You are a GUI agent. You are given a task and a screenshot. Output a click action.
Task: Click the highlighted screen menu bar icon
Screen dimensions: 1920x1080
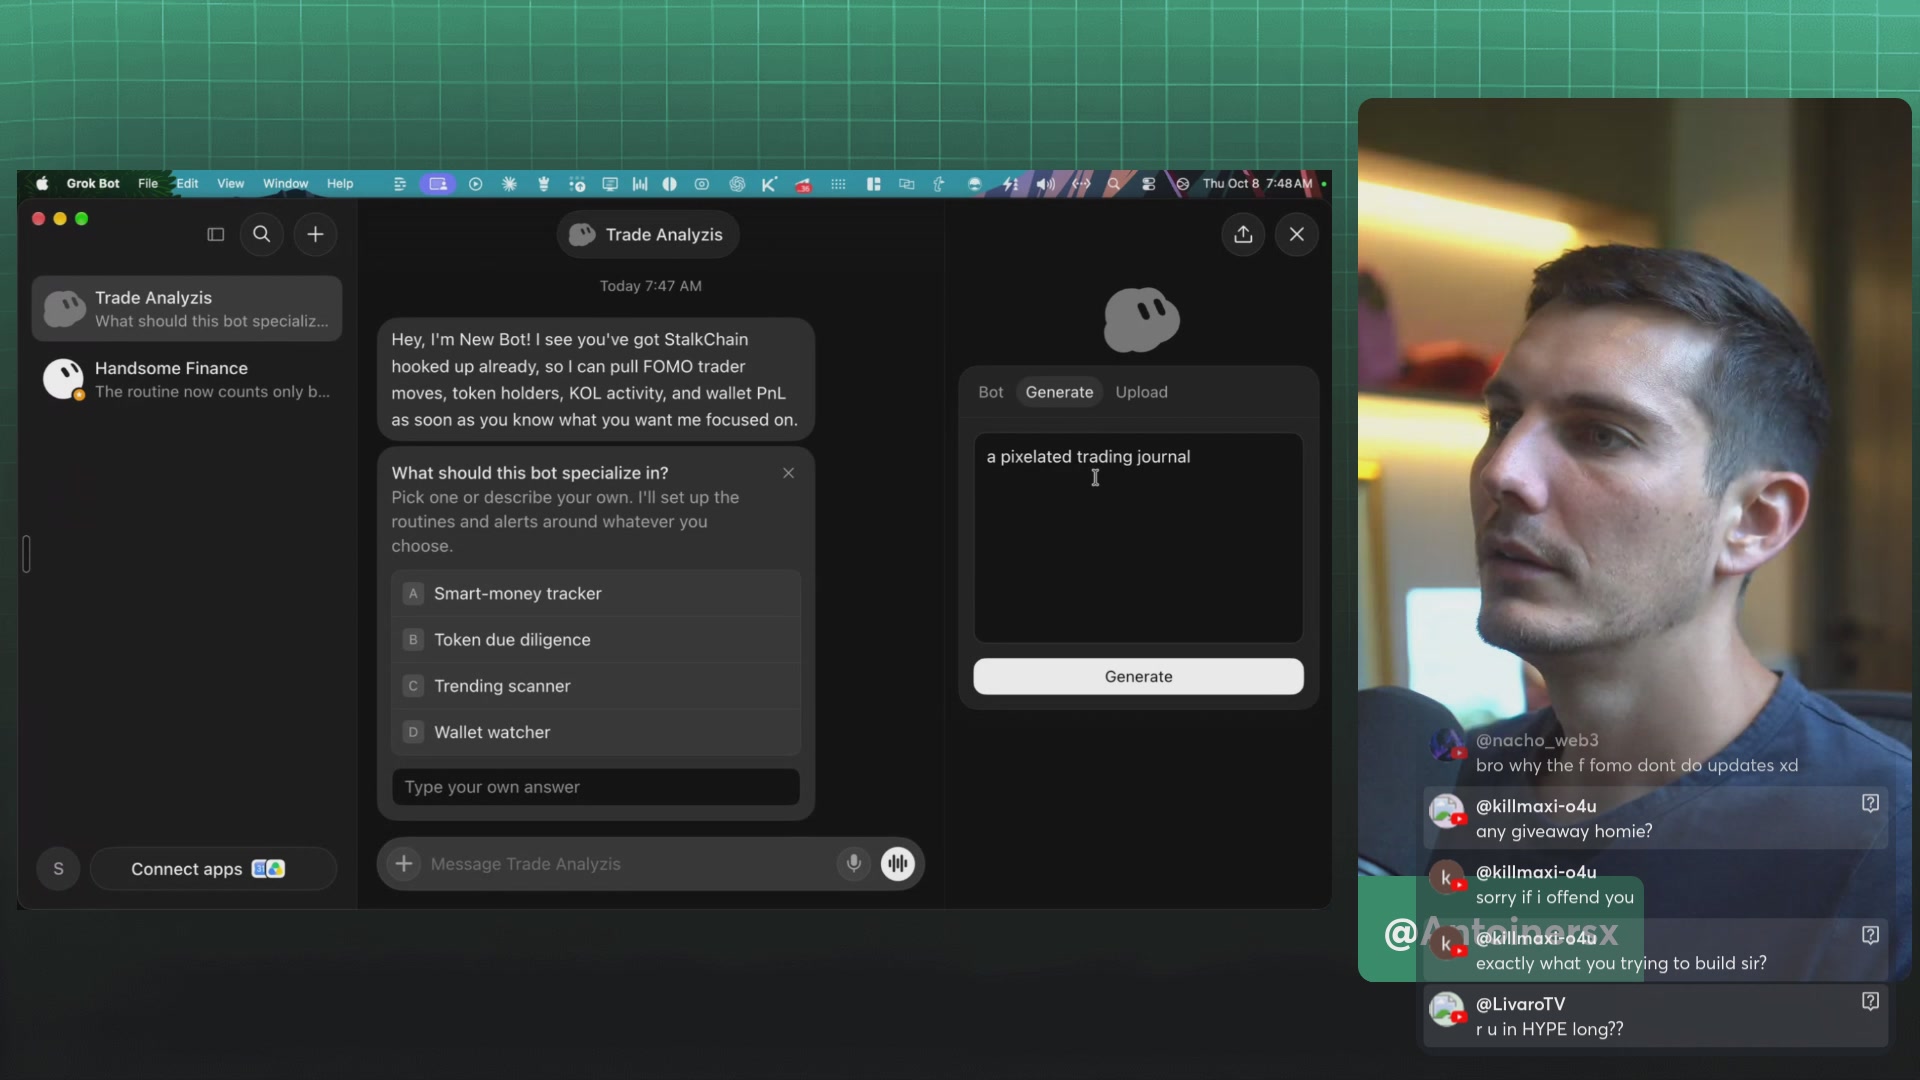[x=438, y=184]
